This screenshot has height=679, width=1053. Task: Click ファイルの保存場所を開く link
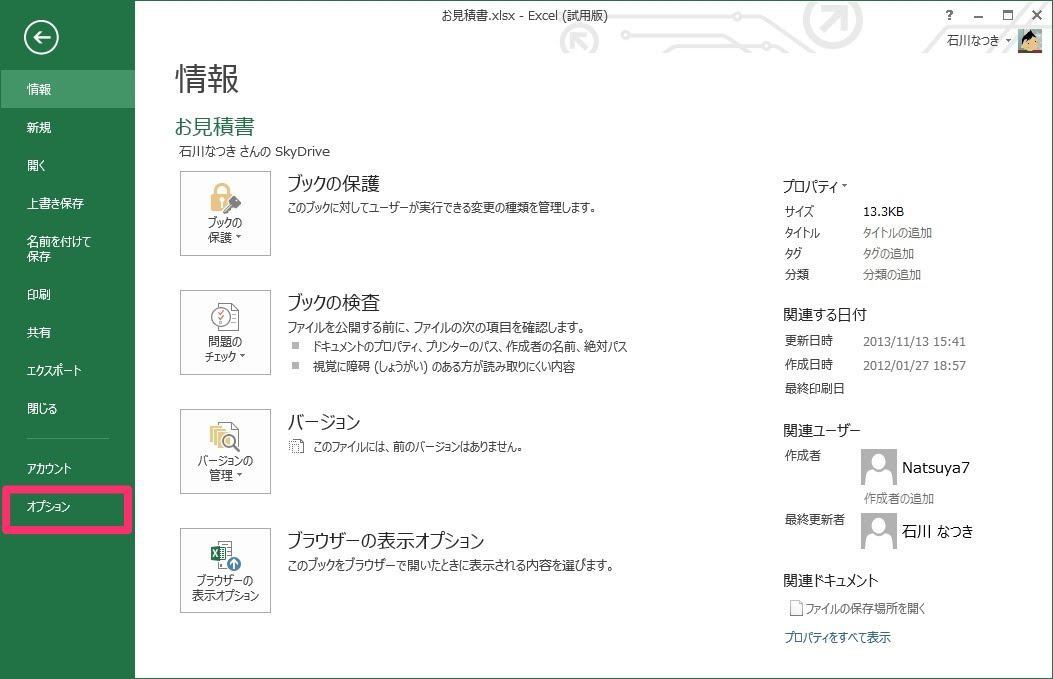(865, 608)
